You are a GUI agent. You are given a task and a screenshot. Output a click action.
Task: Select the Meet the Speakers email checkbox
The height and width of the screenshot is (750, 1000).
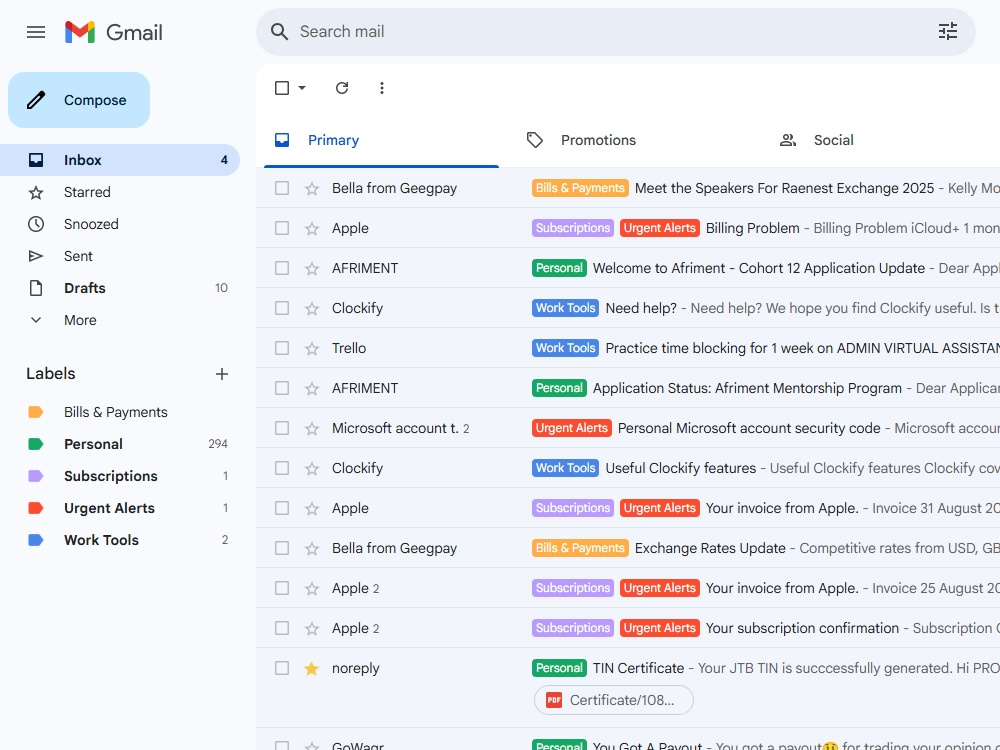282,188
